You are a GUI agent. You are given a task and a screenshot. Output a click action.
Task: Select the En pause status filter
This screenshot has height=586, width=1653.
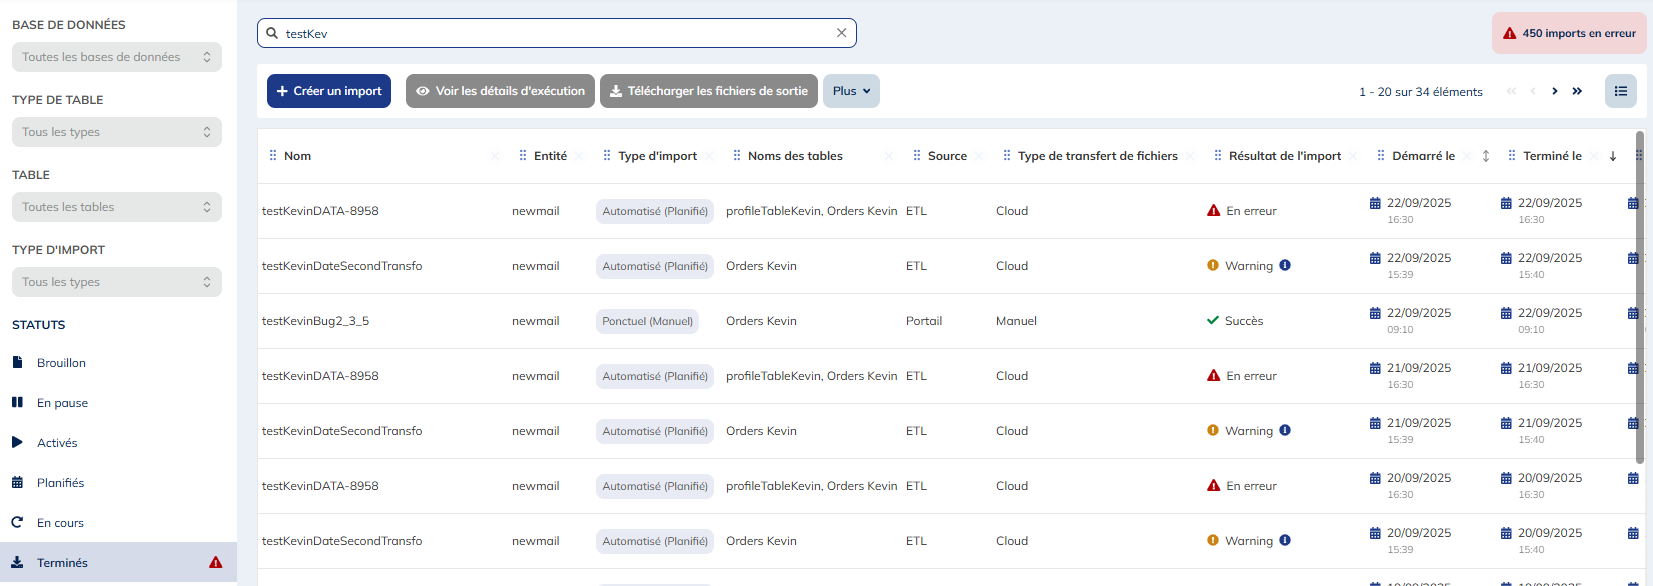[x=62, y=403]
